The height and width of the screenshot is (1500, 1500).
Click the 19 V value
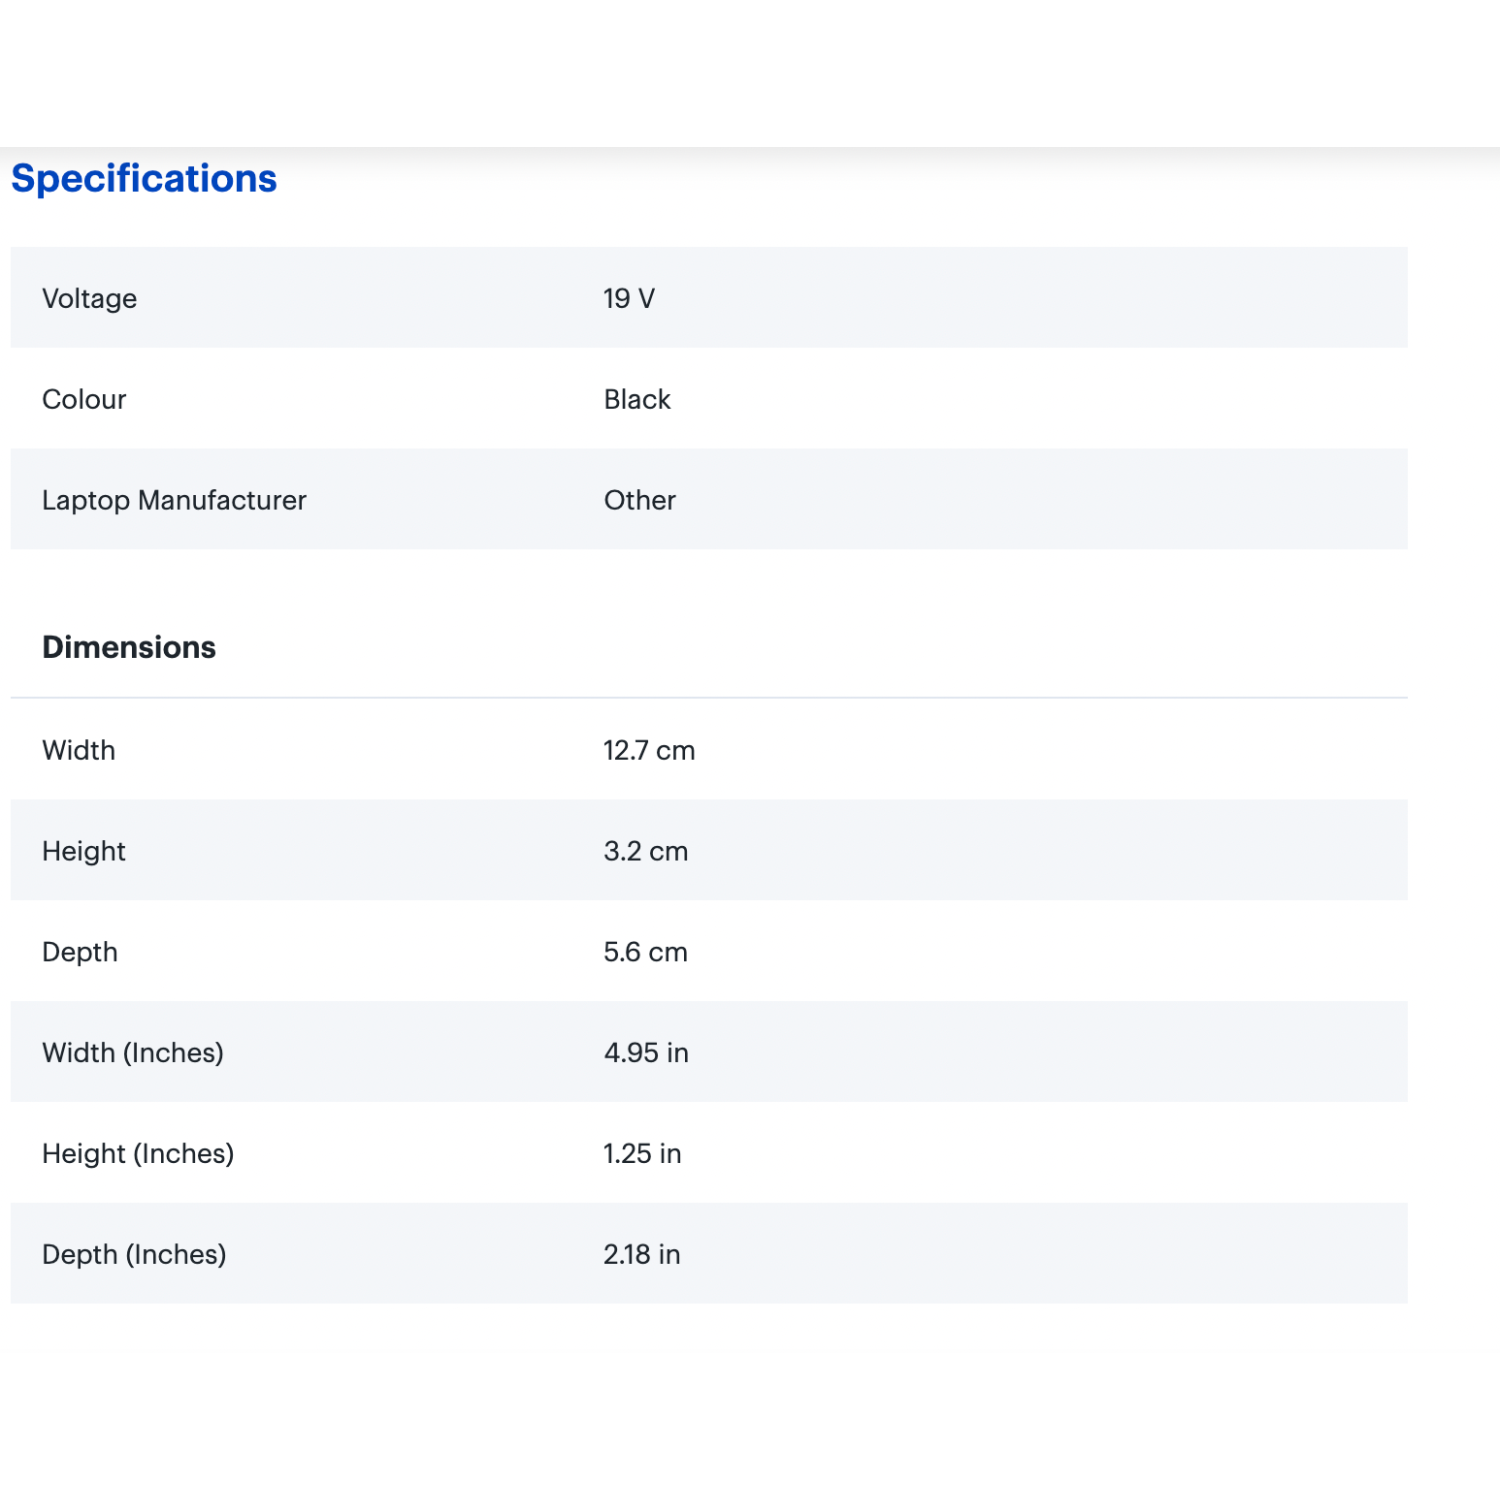[628, 298]
